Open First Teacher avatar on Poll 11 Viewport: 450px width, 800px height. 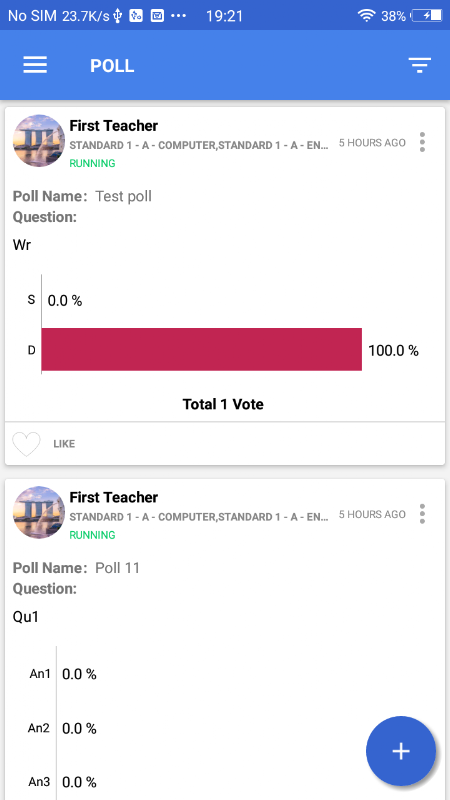39,512
